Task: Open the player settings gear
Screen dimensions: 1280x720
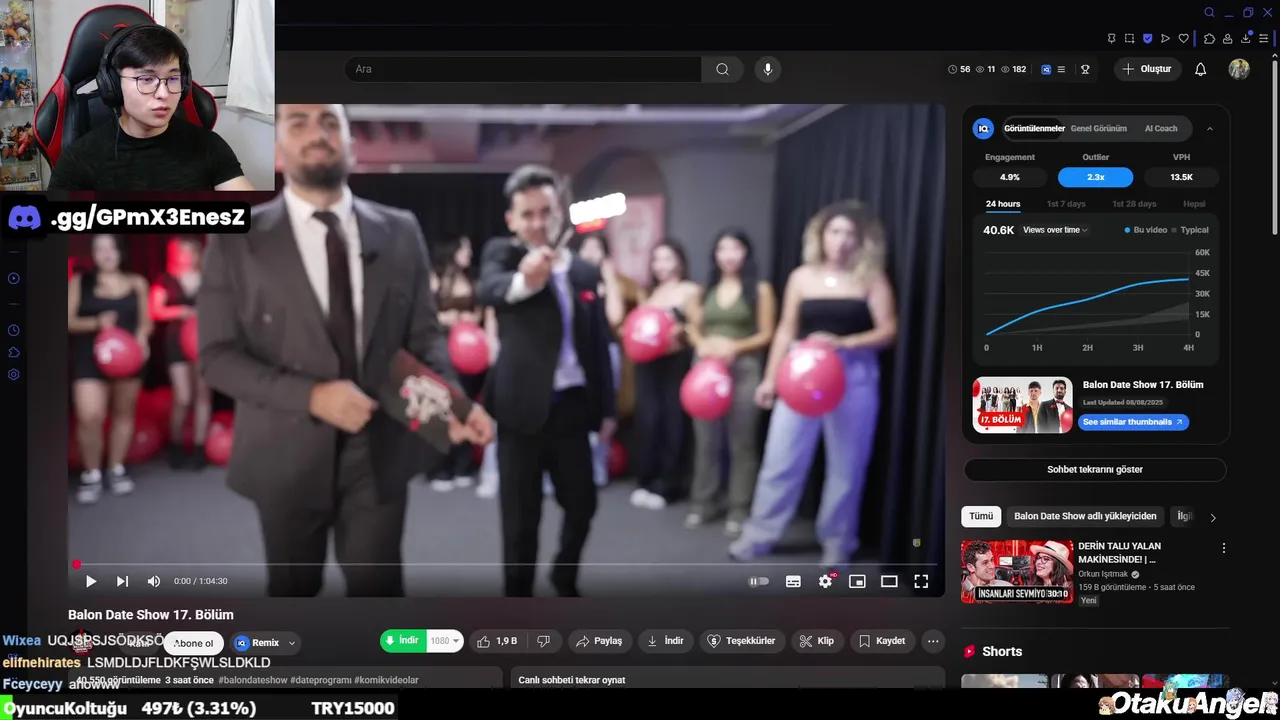Action: [x=826, y=581]
